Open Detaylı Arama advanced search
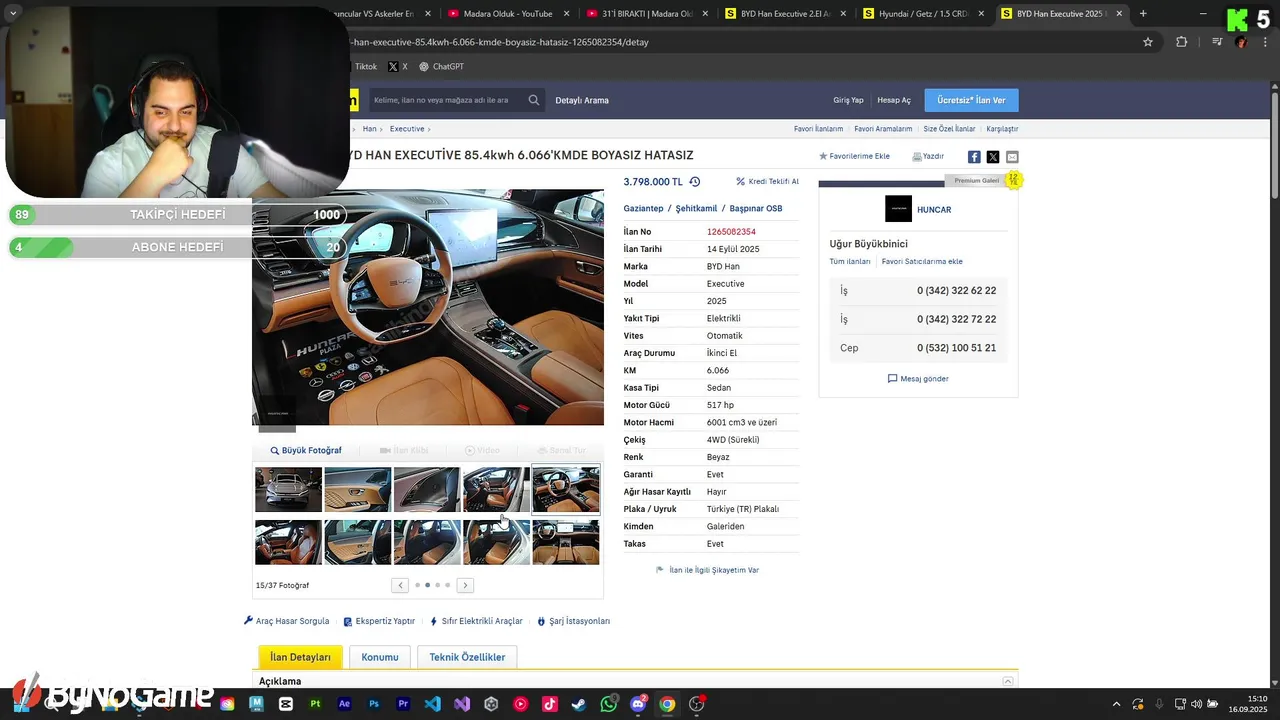This screenshot has width=1280, height=720. [582, 100]
